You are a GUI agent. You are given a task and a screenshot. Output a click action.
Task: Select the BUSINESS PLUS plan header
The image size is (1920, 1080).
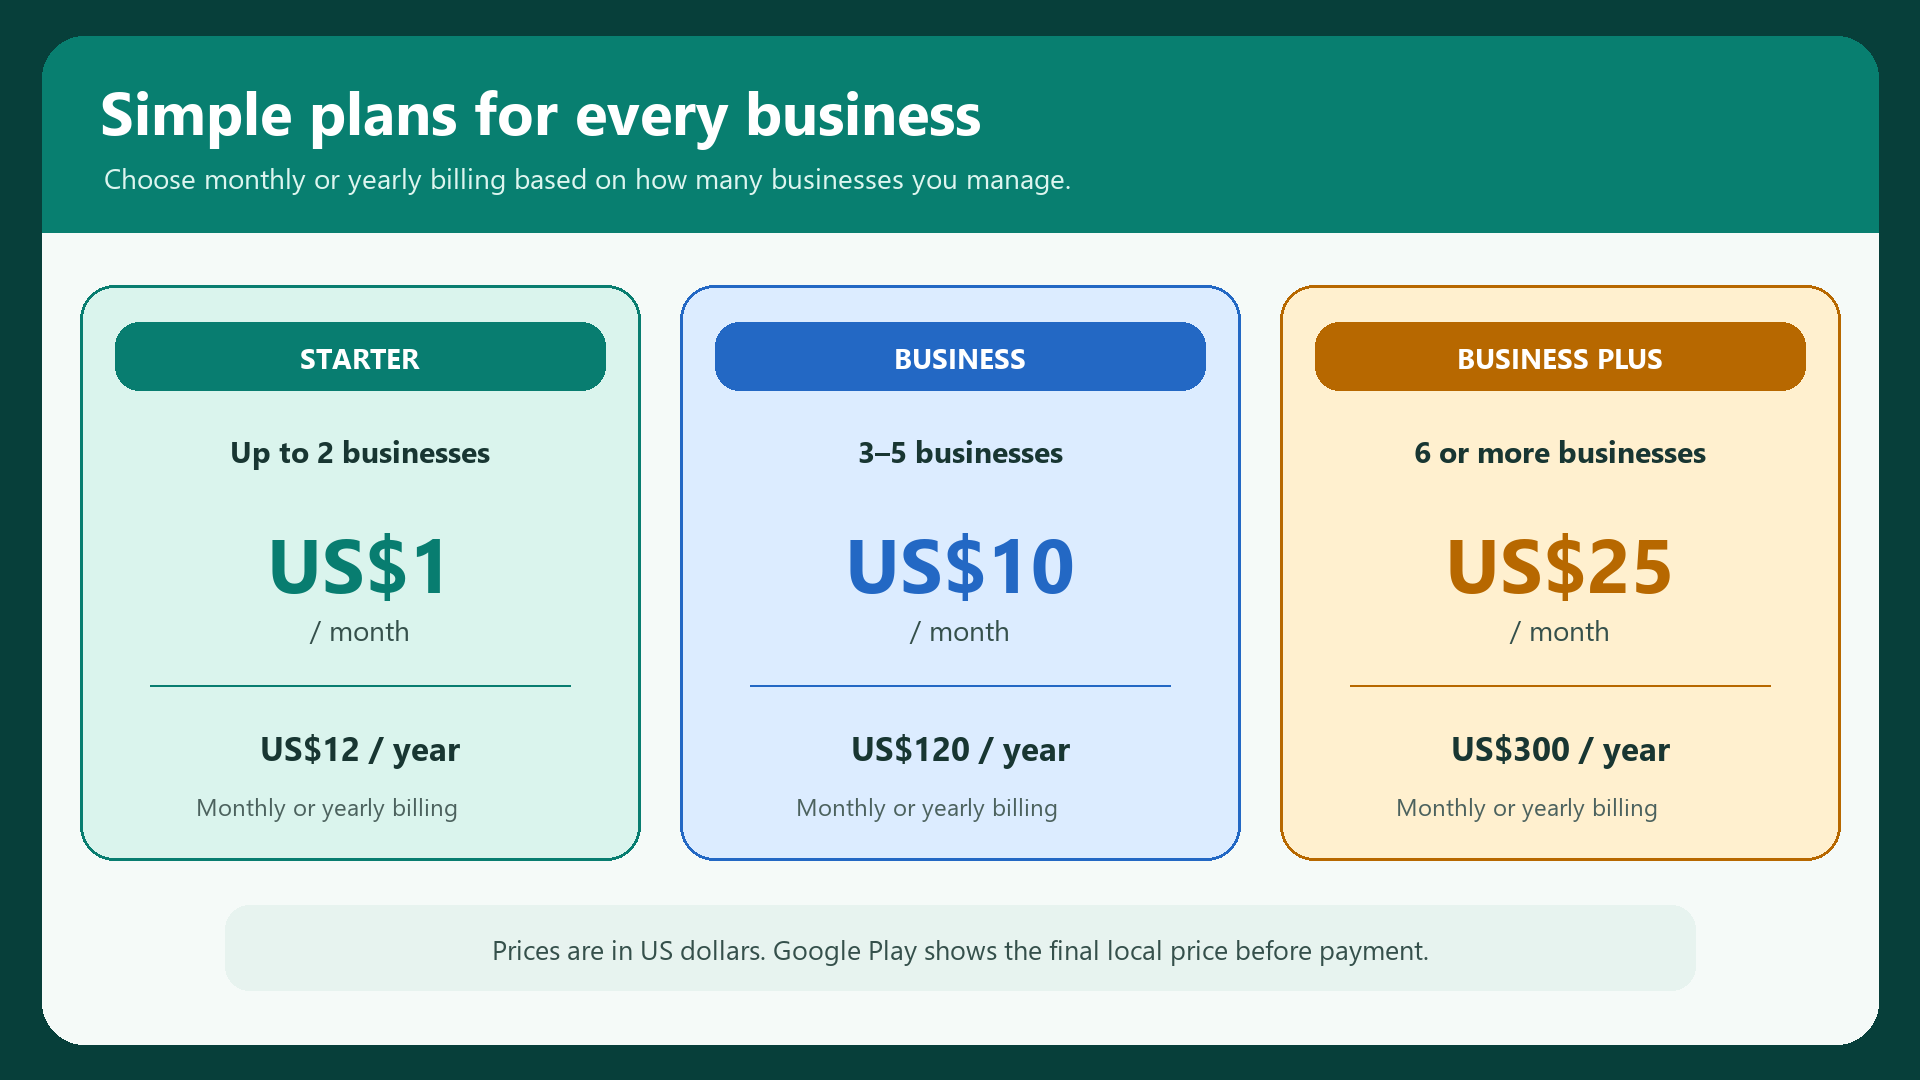[1560, 357]
